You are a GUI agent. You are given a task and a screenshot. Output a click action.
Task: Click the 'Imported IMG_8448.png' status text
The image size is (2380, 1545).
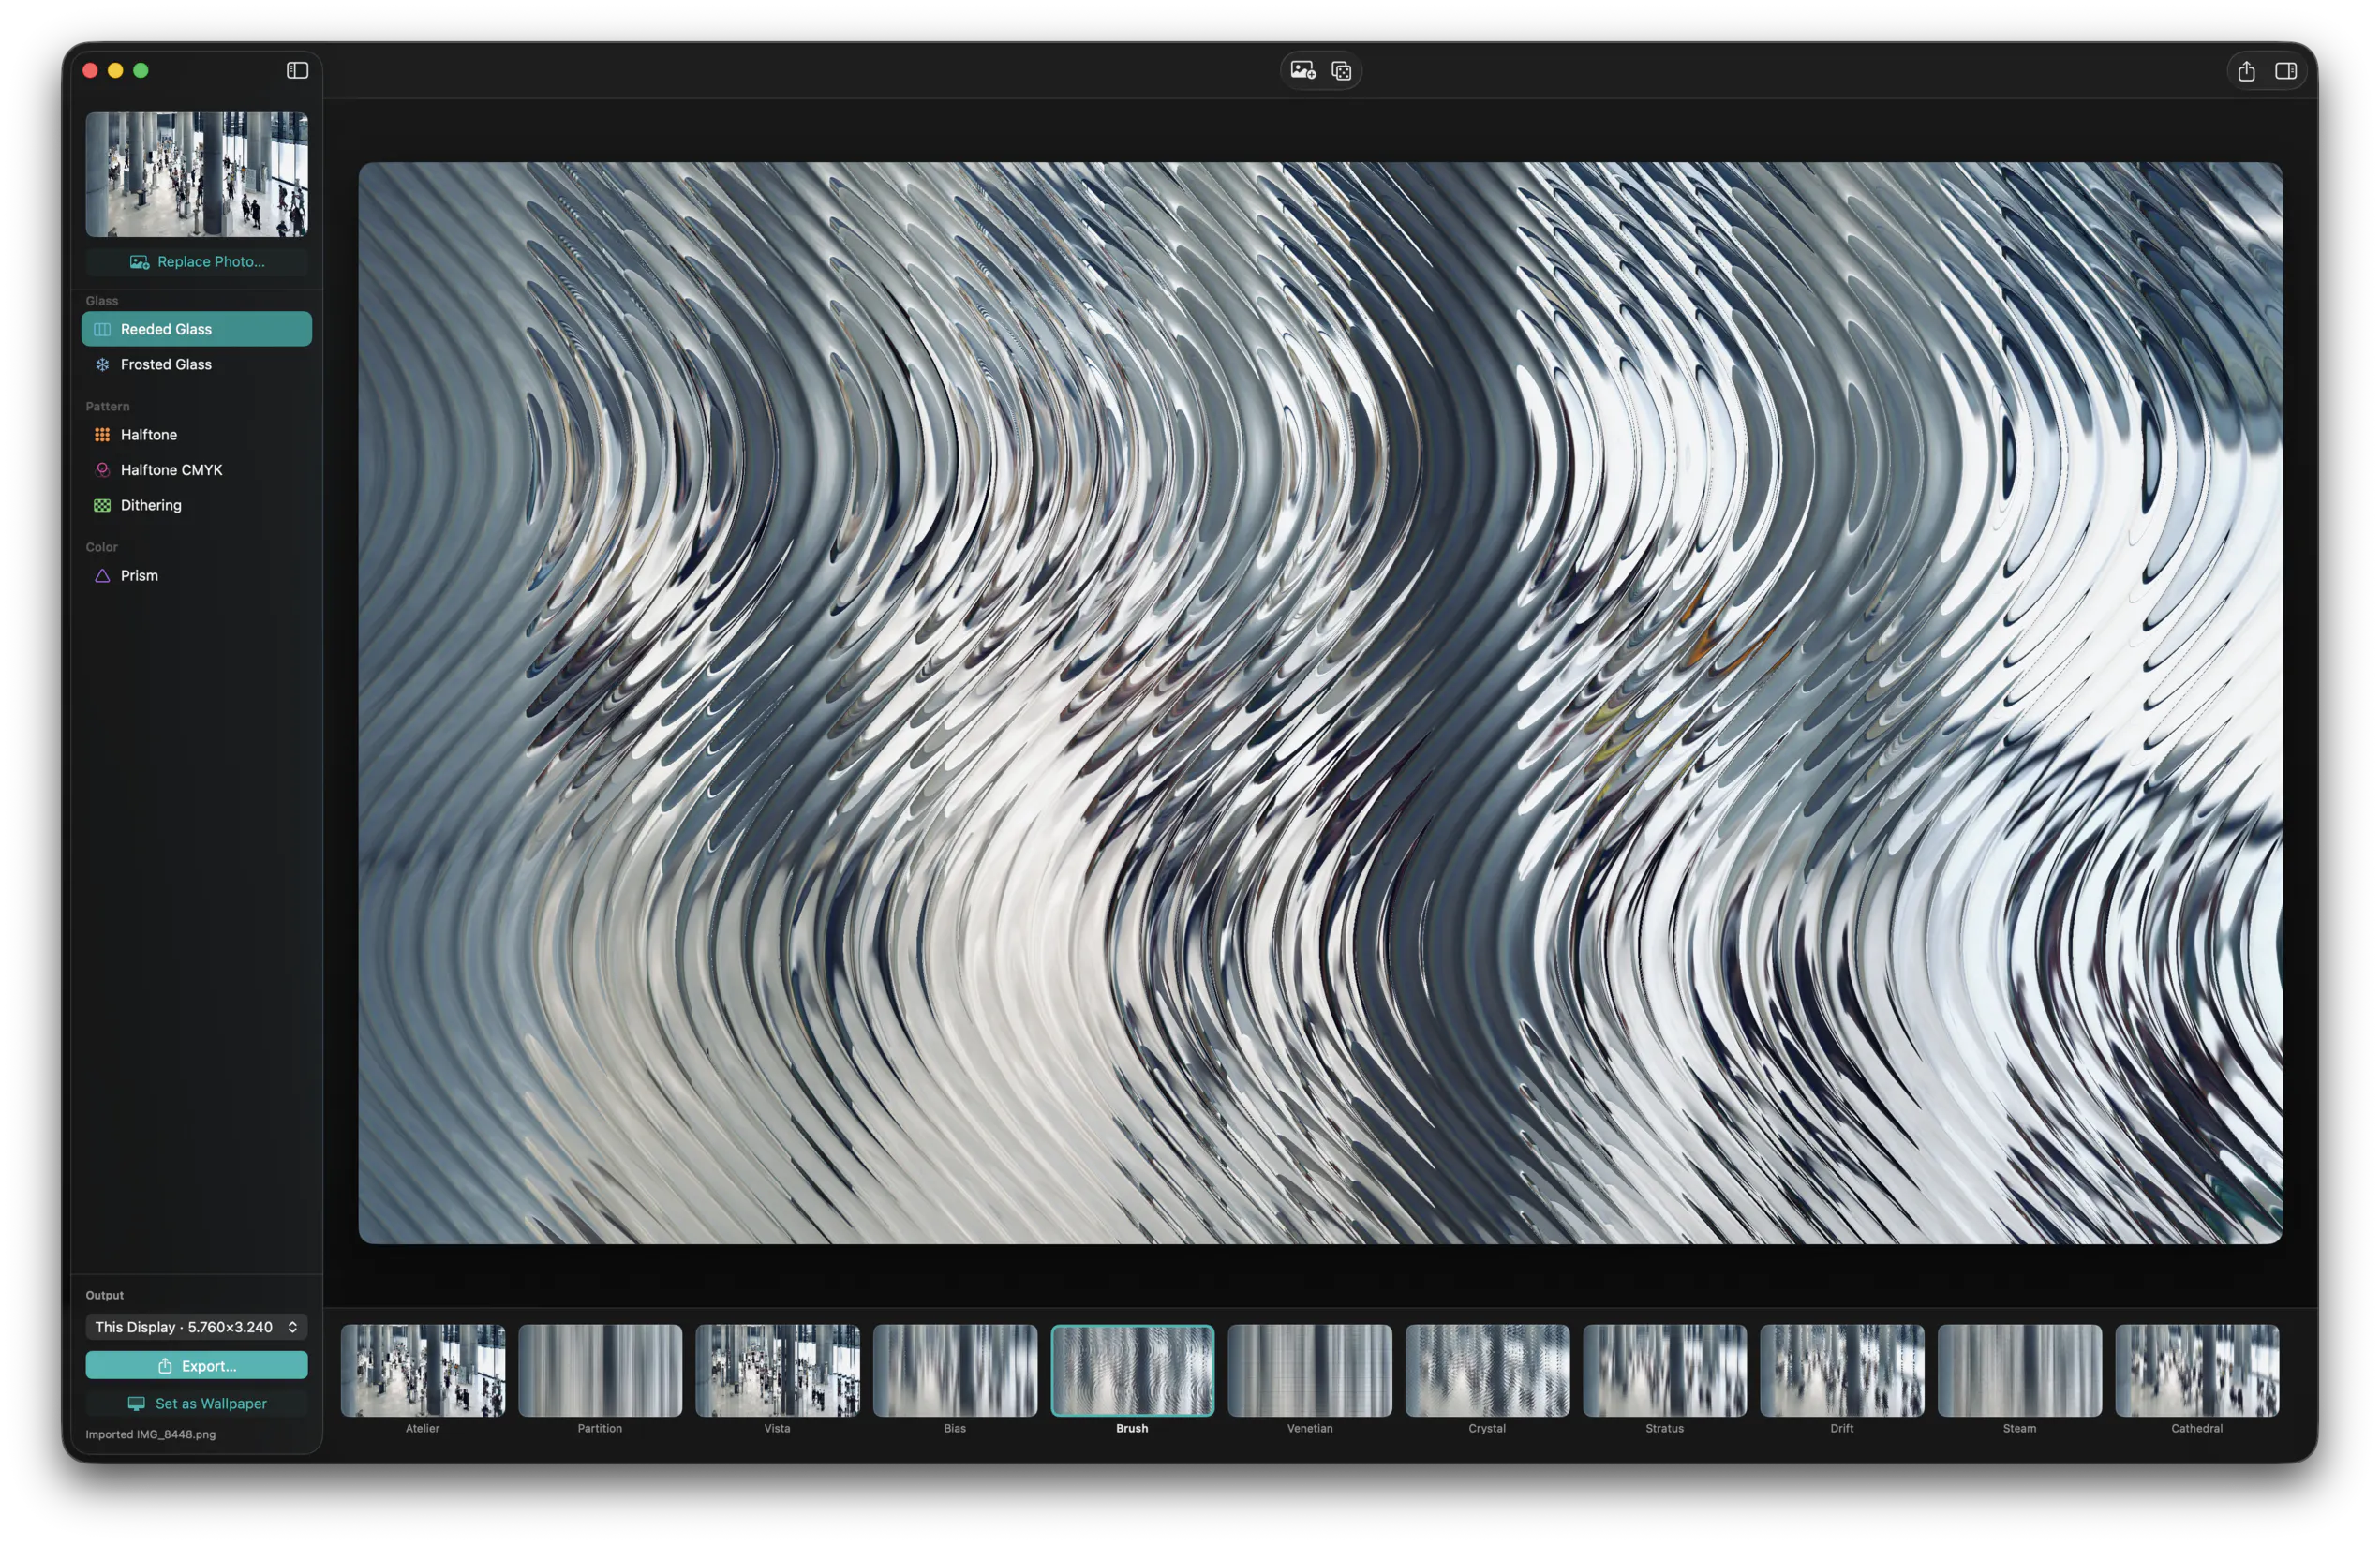(150, 1434)
